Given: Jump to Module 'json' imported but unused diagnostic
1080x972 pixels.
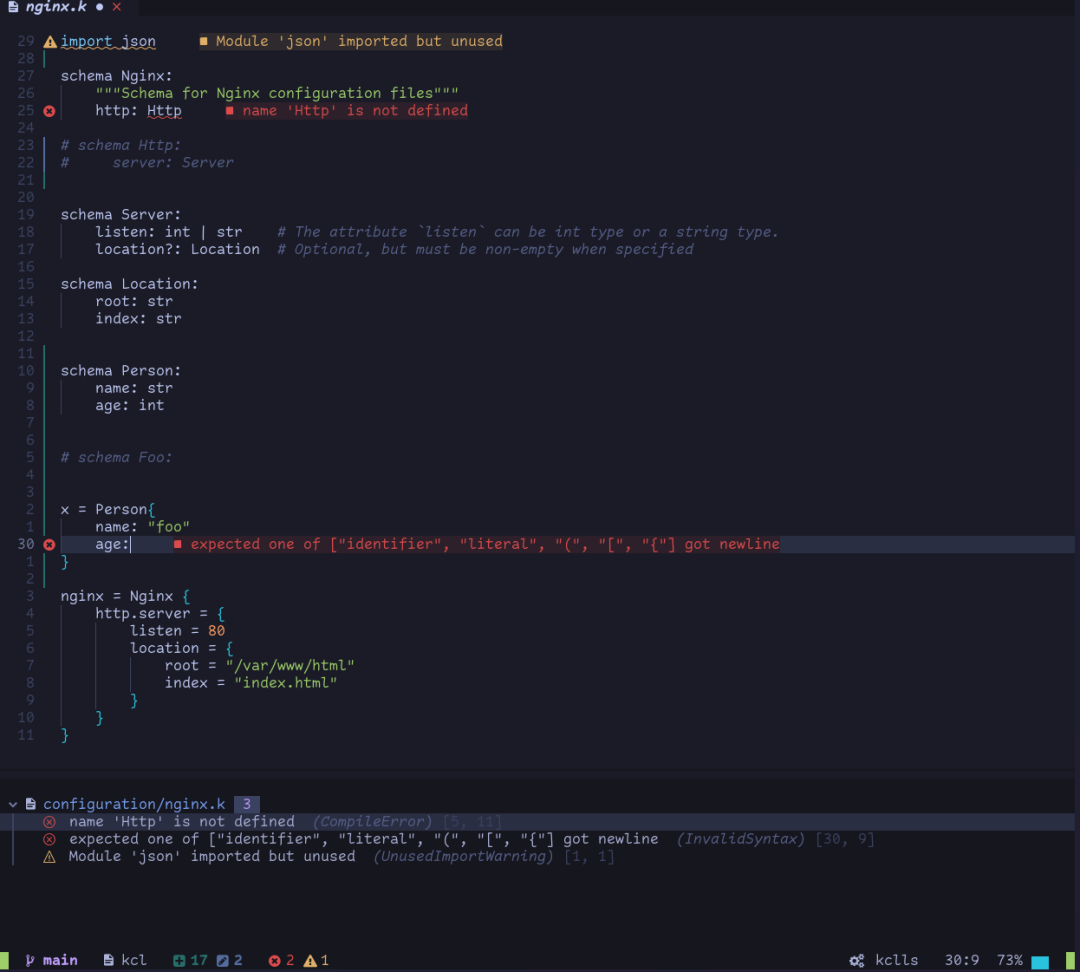Looking at the screenshot, I should [x=212, y=856].
